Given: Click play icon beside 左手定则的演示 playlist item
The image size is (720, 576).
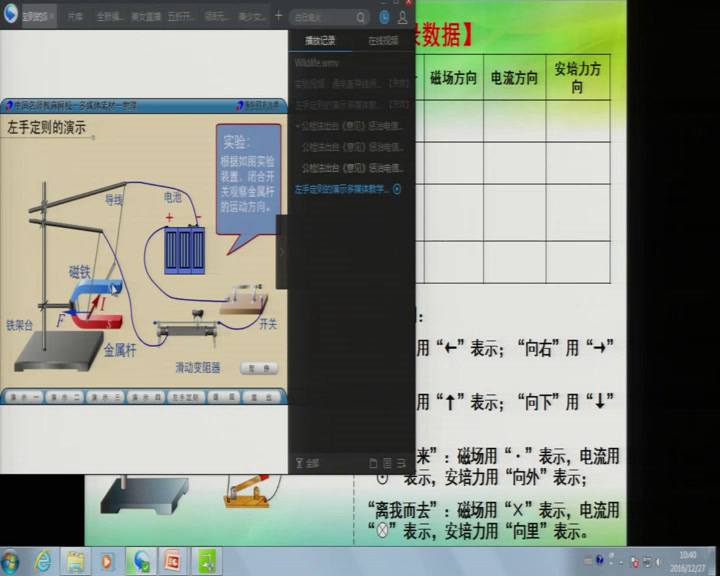Looking at the screenshot, I should pos(397,188).
